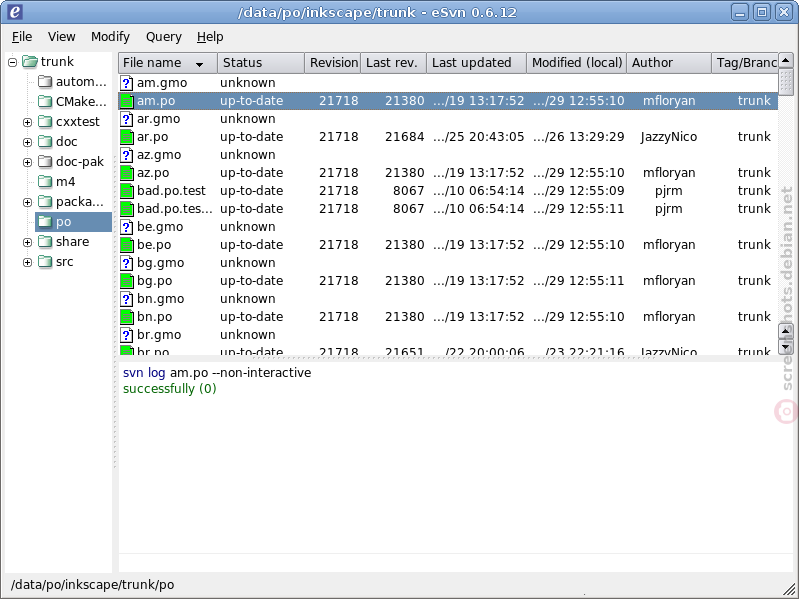
Task: Click the doc folder icon
Action: 45,141
